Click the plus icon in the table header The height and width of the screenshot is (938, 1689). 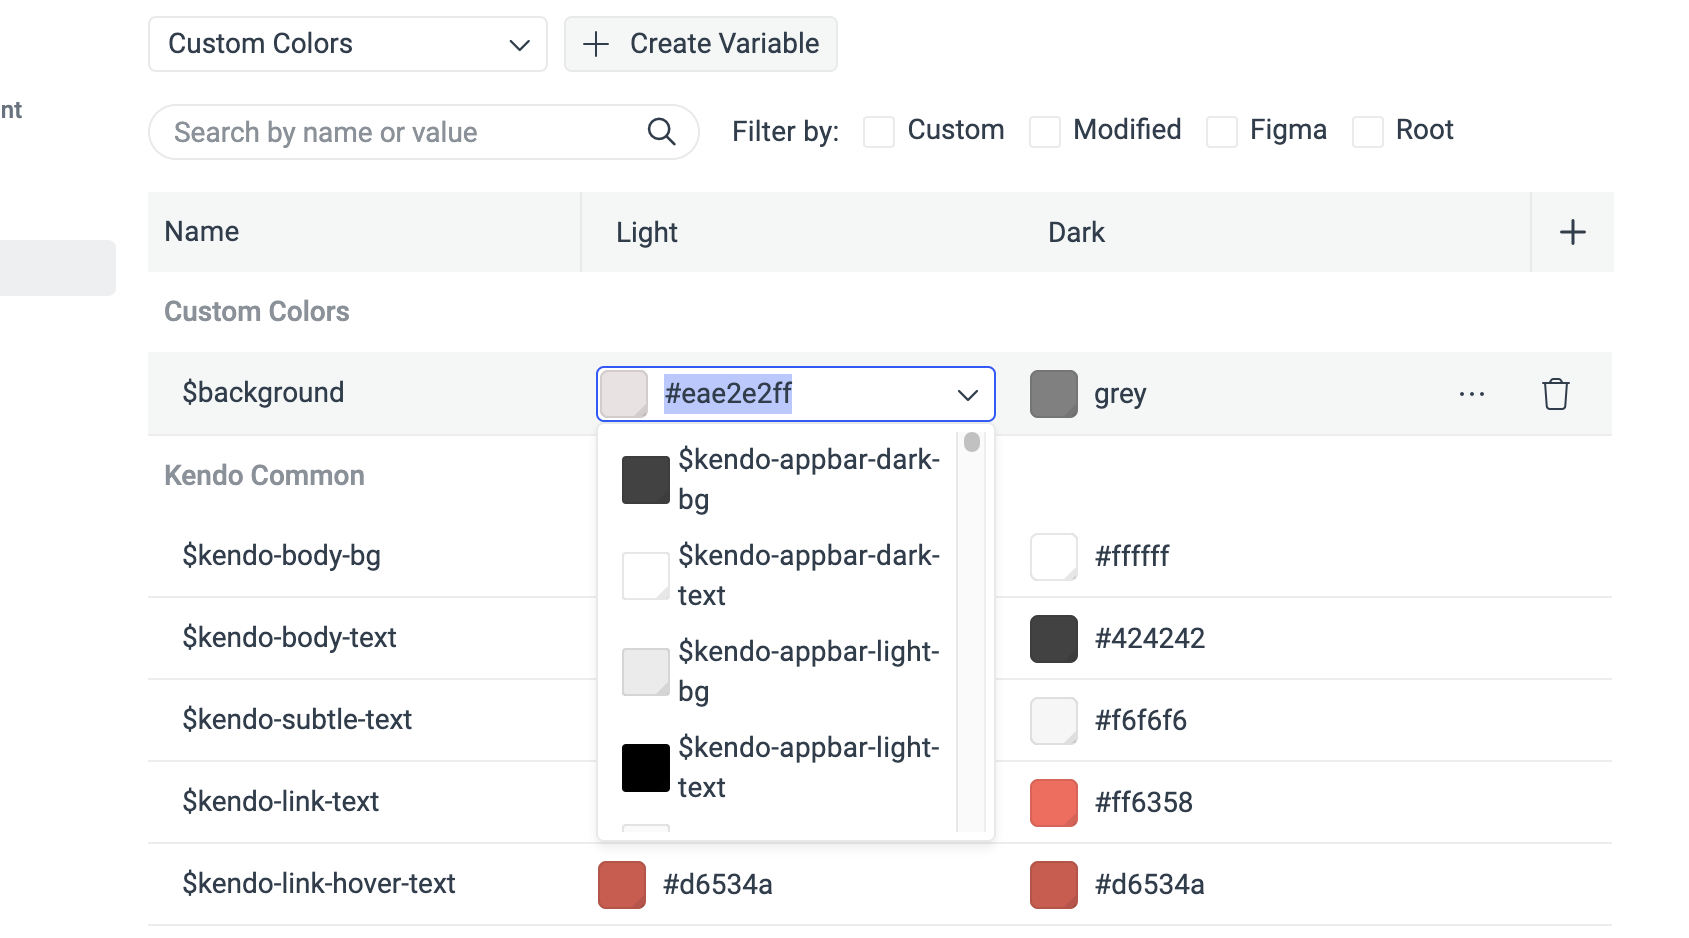pos(1571,231)
